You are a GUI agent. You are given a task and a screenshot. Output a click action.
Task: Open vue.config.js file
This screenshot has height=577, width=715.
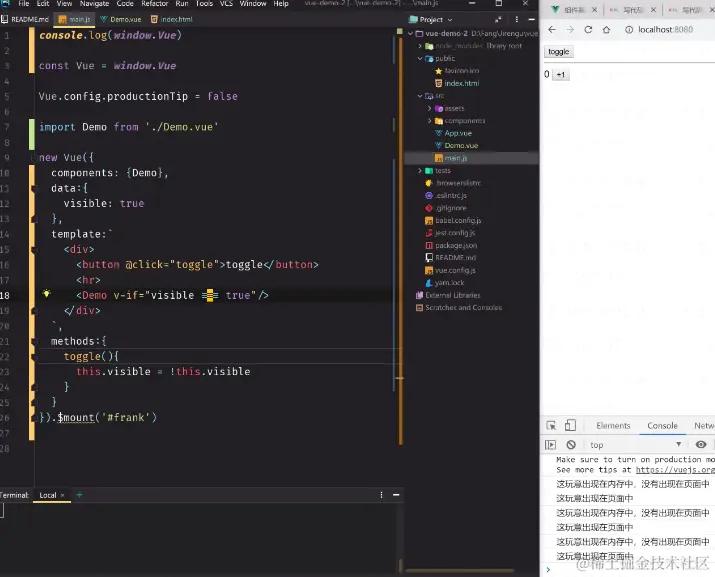coord(450,270)
